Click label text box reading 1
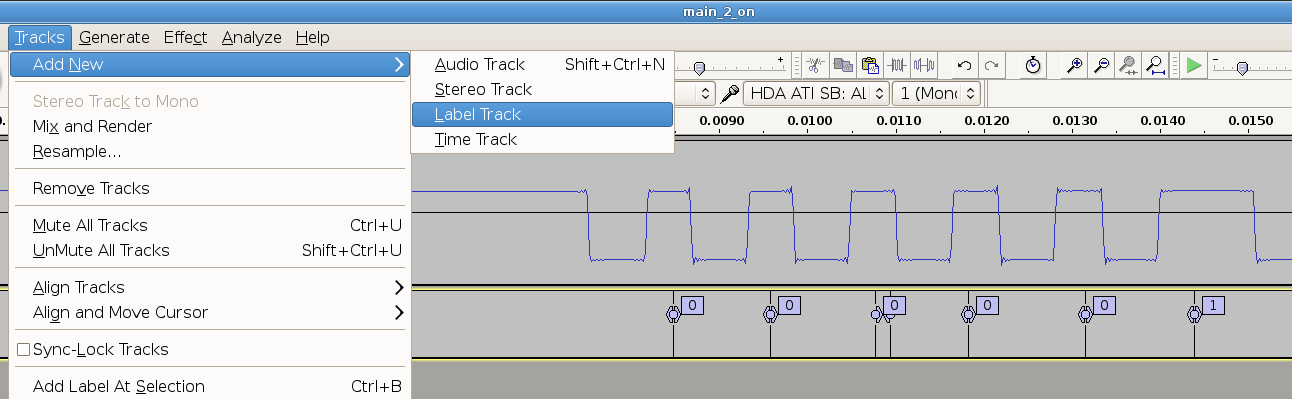1292x399 pixels. pos(1213,304)
